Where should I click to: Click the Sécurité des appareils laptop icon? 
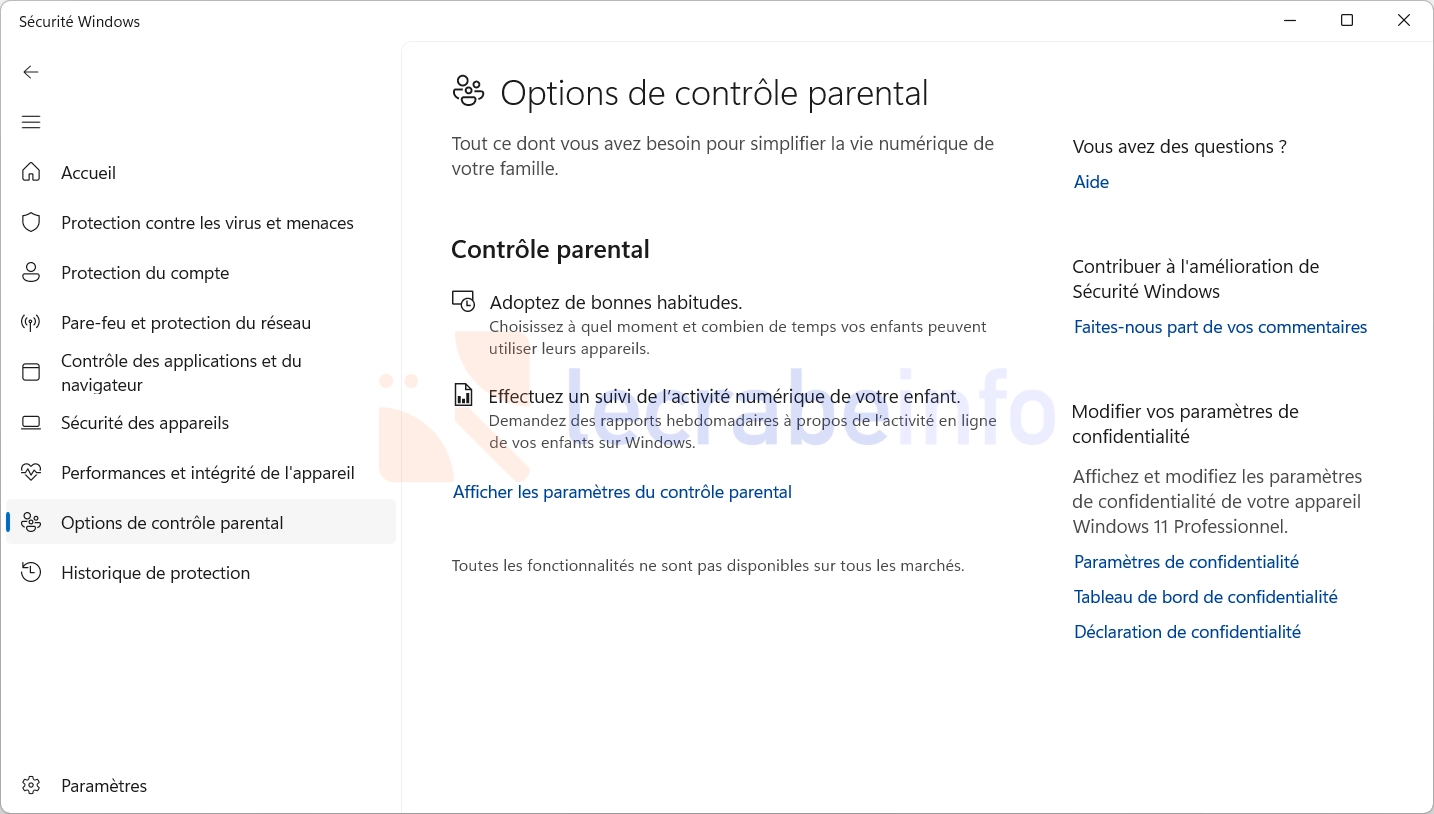pos(31,422)
